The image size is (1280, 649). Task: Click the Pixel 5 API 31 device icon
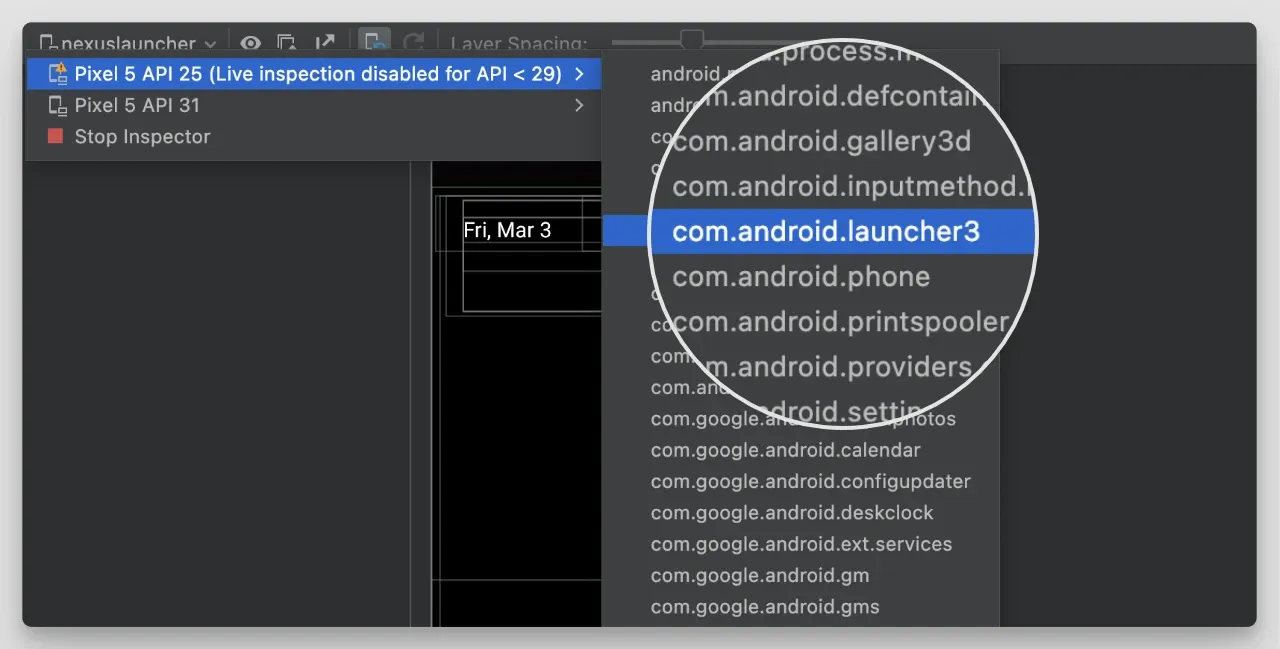click(57, 105)
